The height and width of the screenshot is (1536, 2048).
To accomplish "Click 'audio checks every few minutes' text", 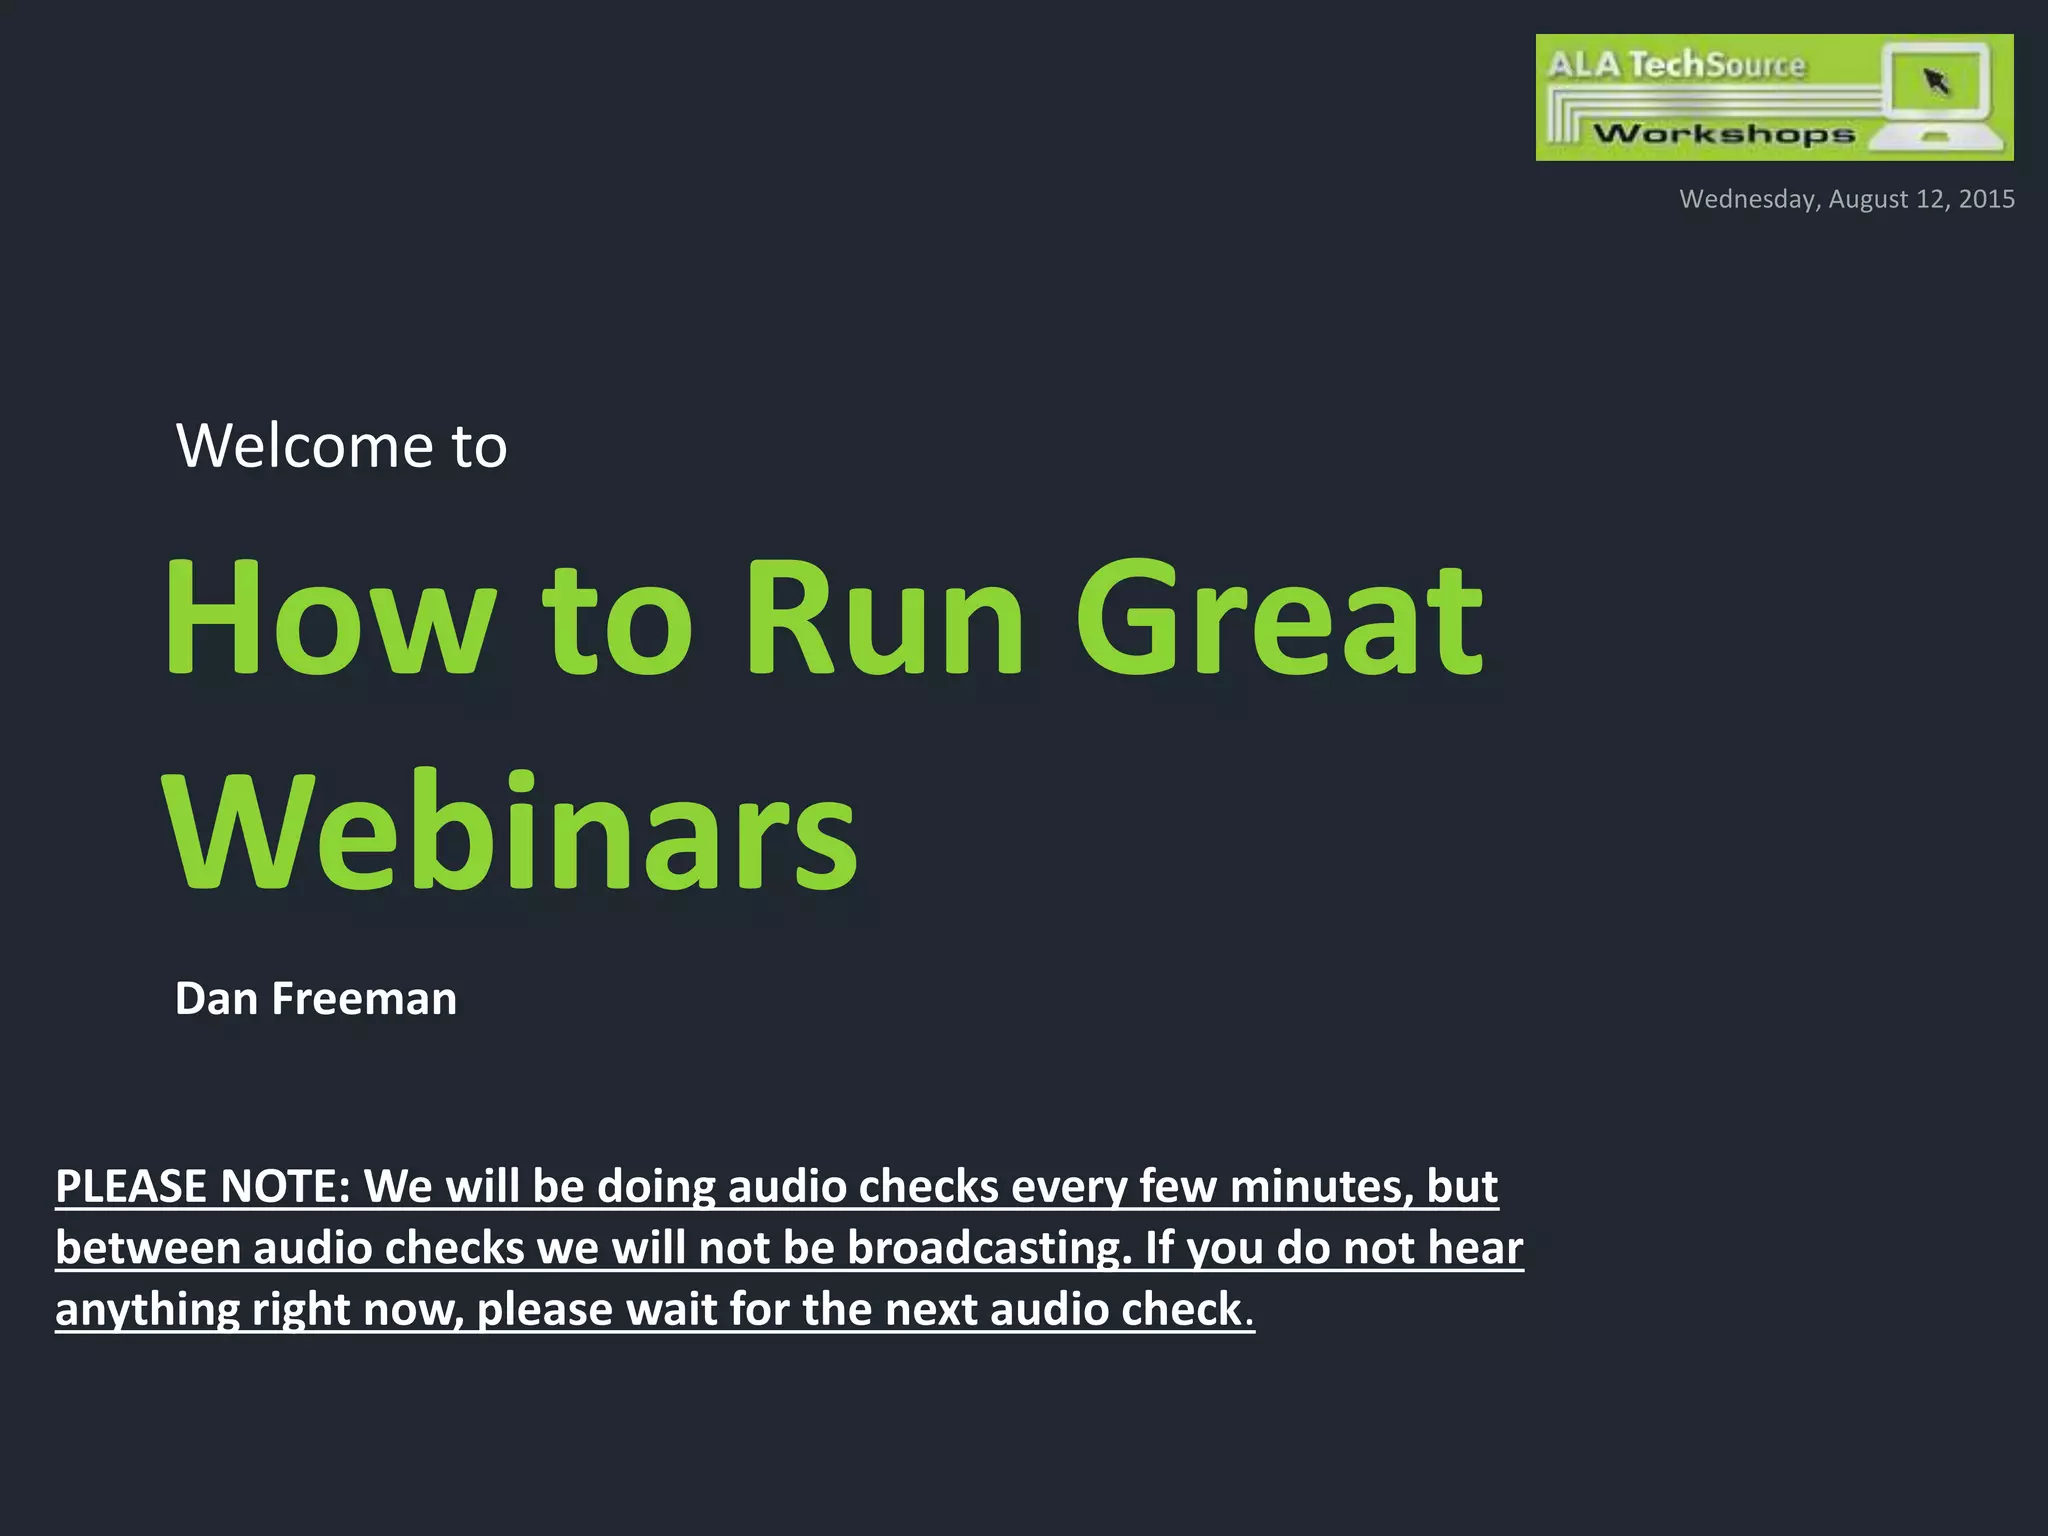I will (1070, 1186).
